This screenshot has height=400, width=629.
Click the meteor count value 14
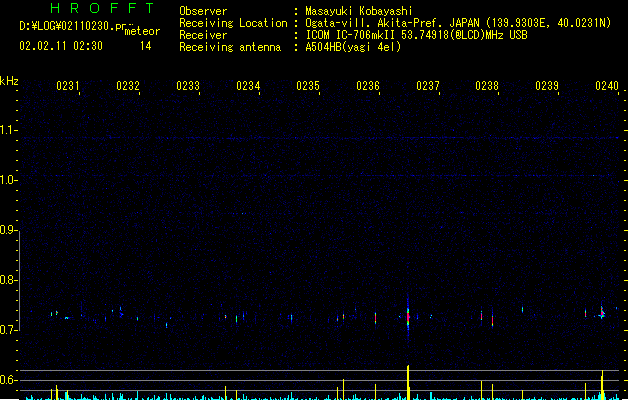click(x=146, y=46)
